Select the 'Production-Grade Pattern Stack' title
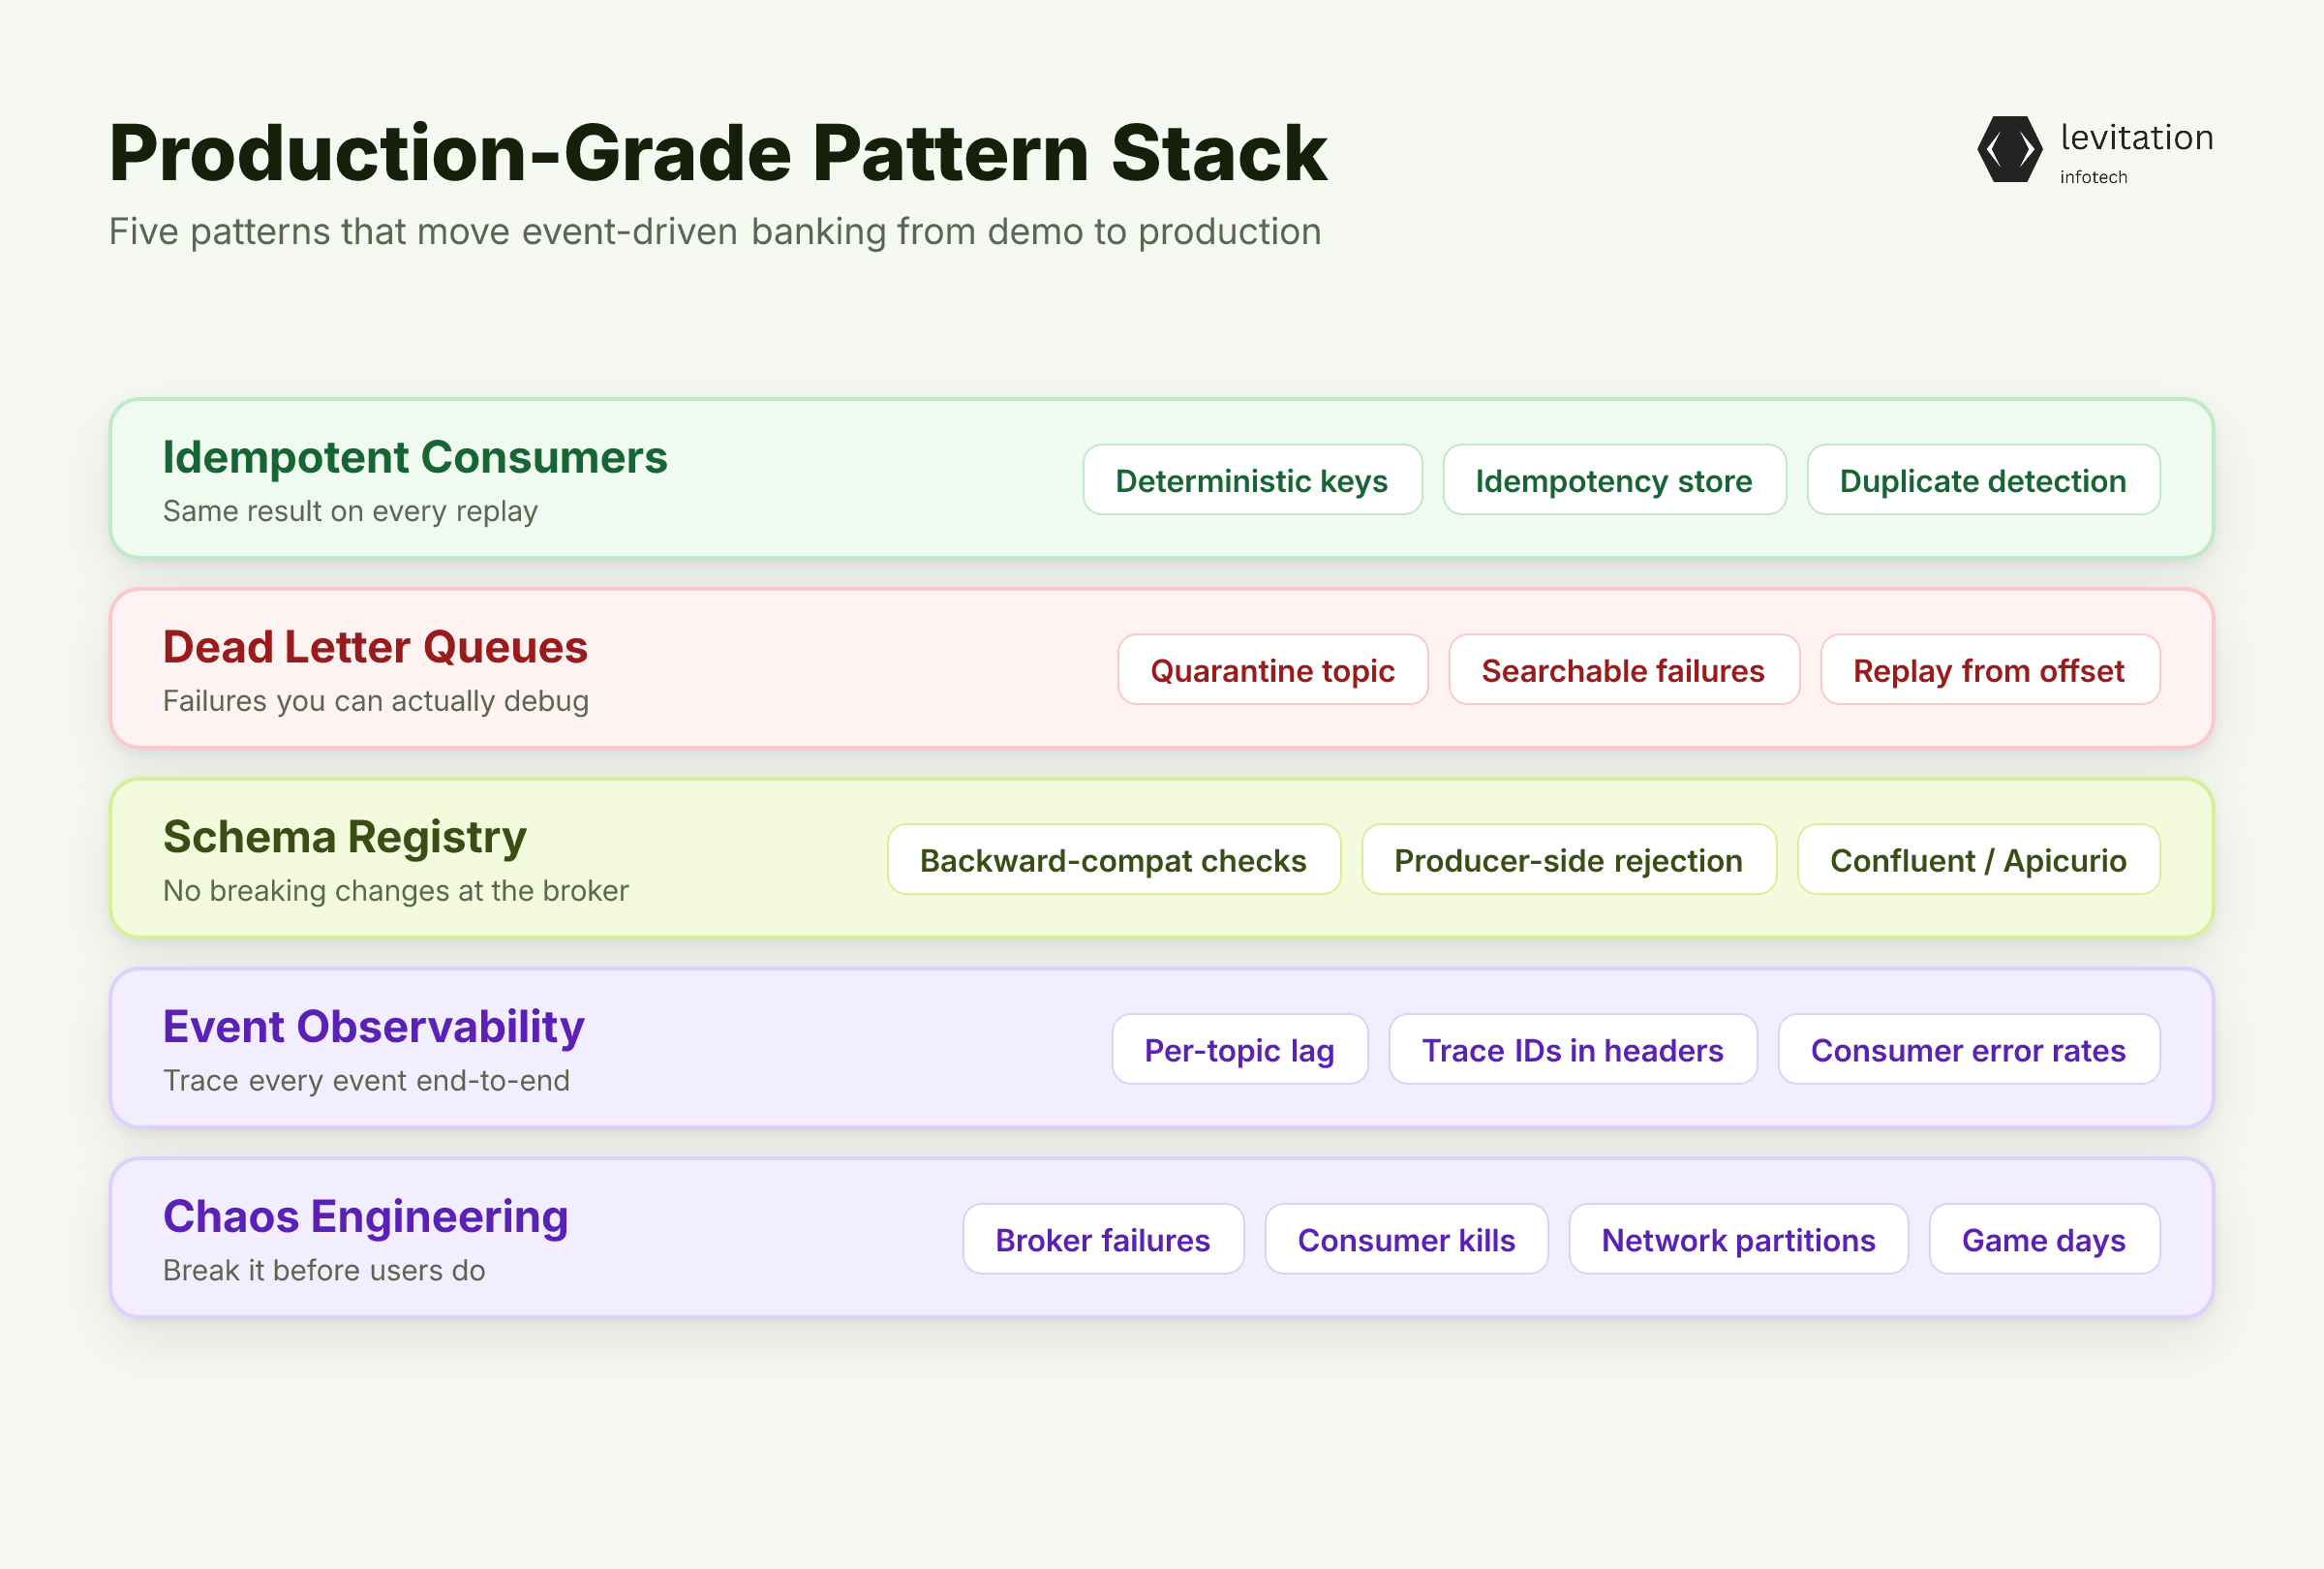The image size is (2324, 1569). (x=717, y=153)
